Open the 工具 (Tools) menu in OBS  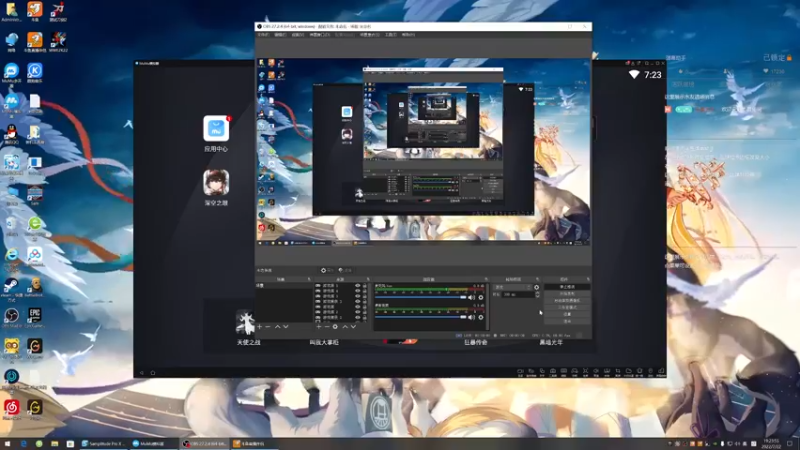click(x=391, y=35)
